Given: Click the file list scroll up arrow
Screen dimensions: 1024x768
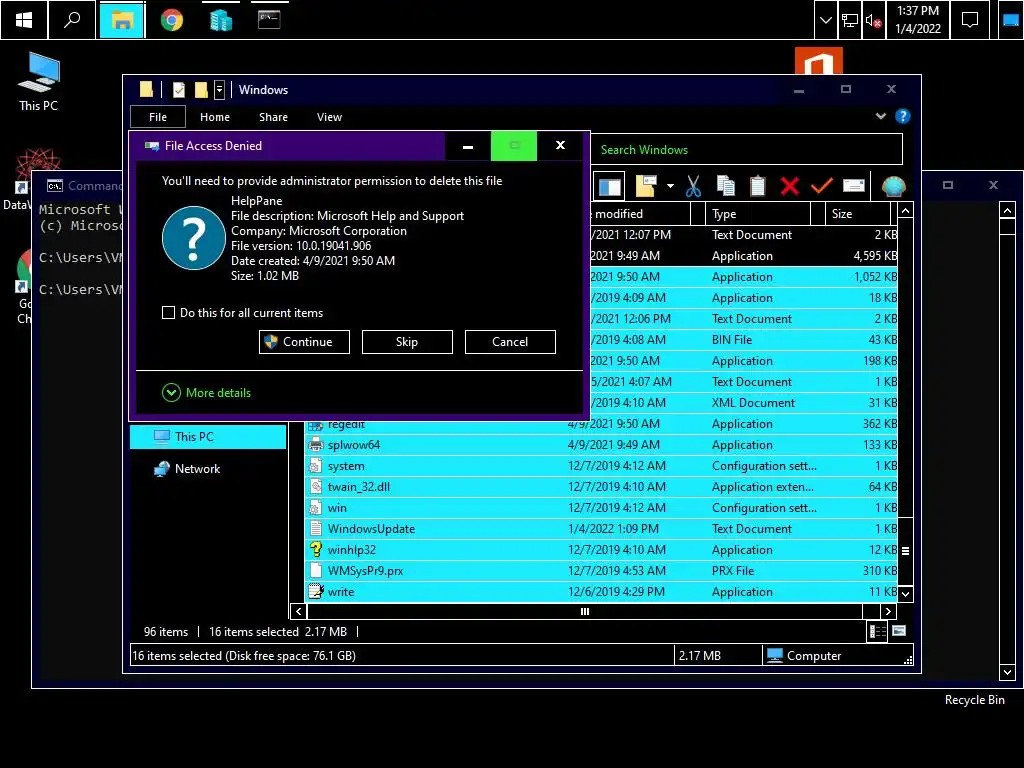Looking at the screenshot, I should (x=905, y=210).
